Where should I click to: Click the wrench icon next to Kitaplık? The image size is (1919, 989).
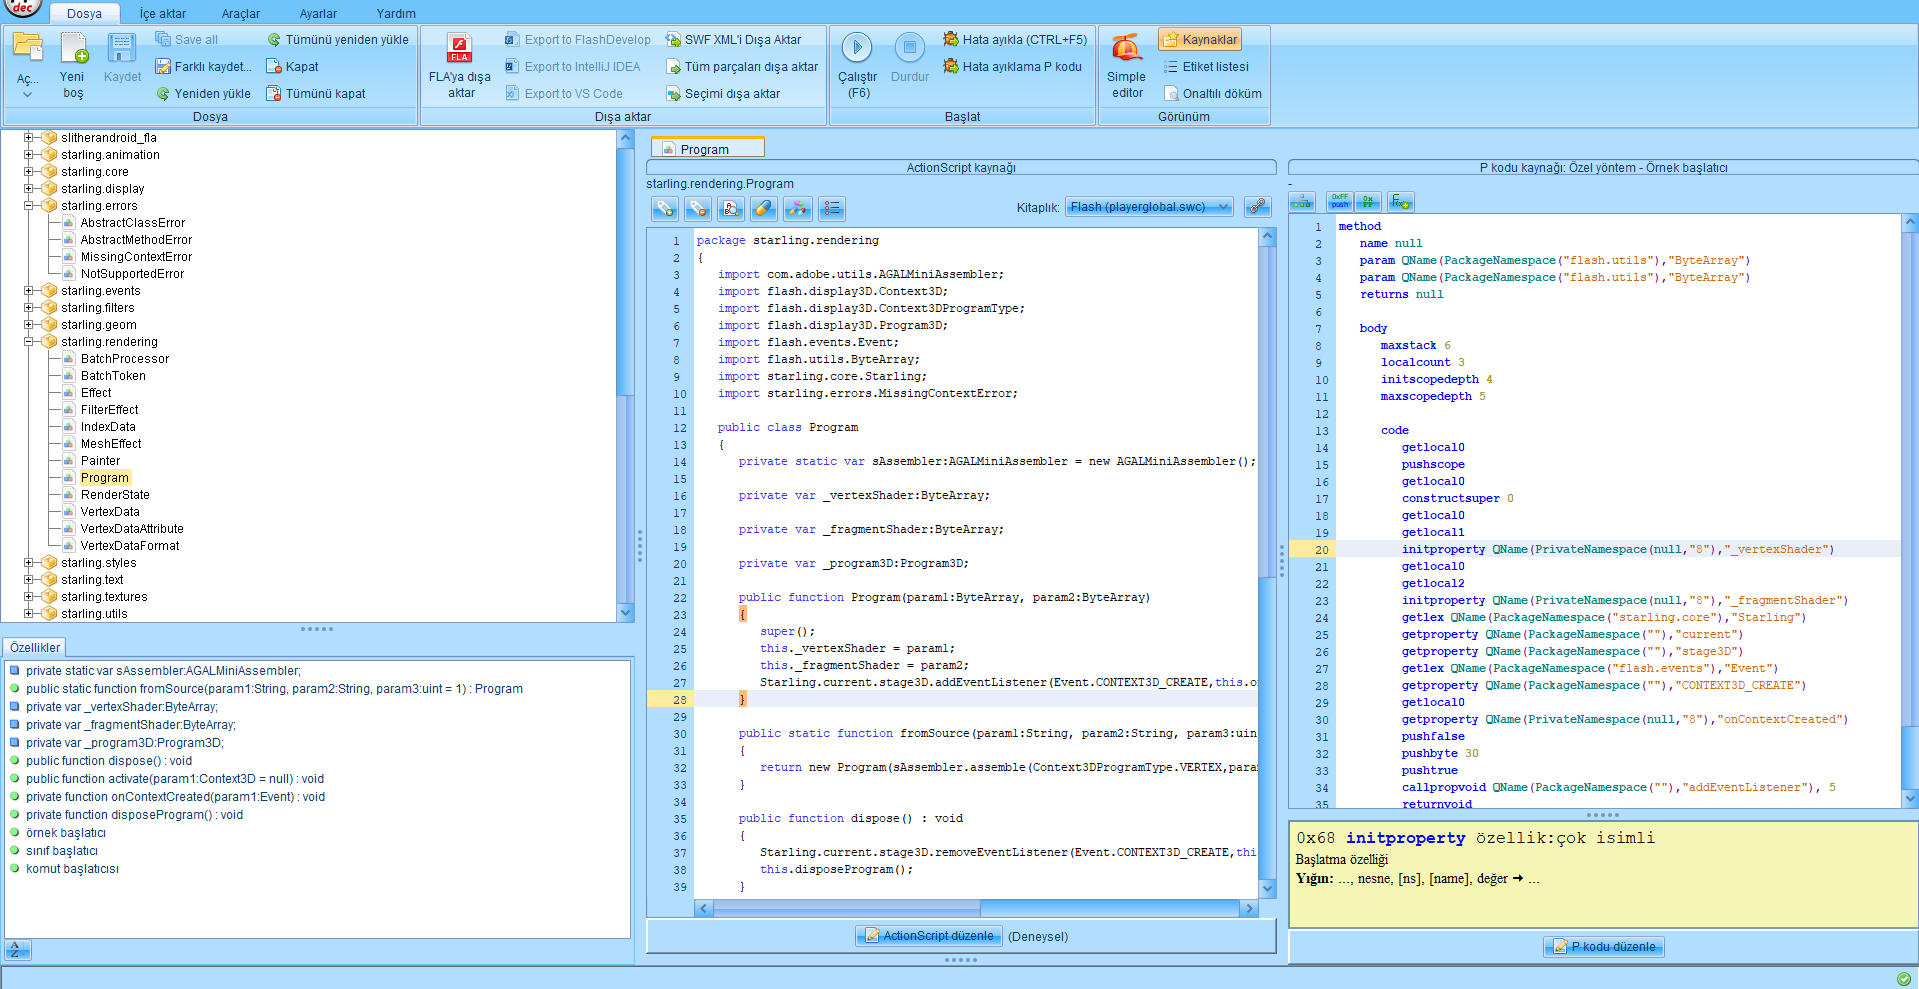tap(1257, 207)
